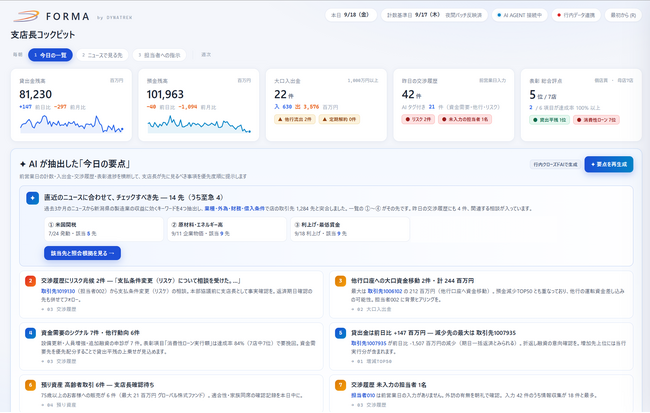Open the 貸出金残高 81,230 card
This screenshot has height=413, width=650.
[x=71, y=105]
